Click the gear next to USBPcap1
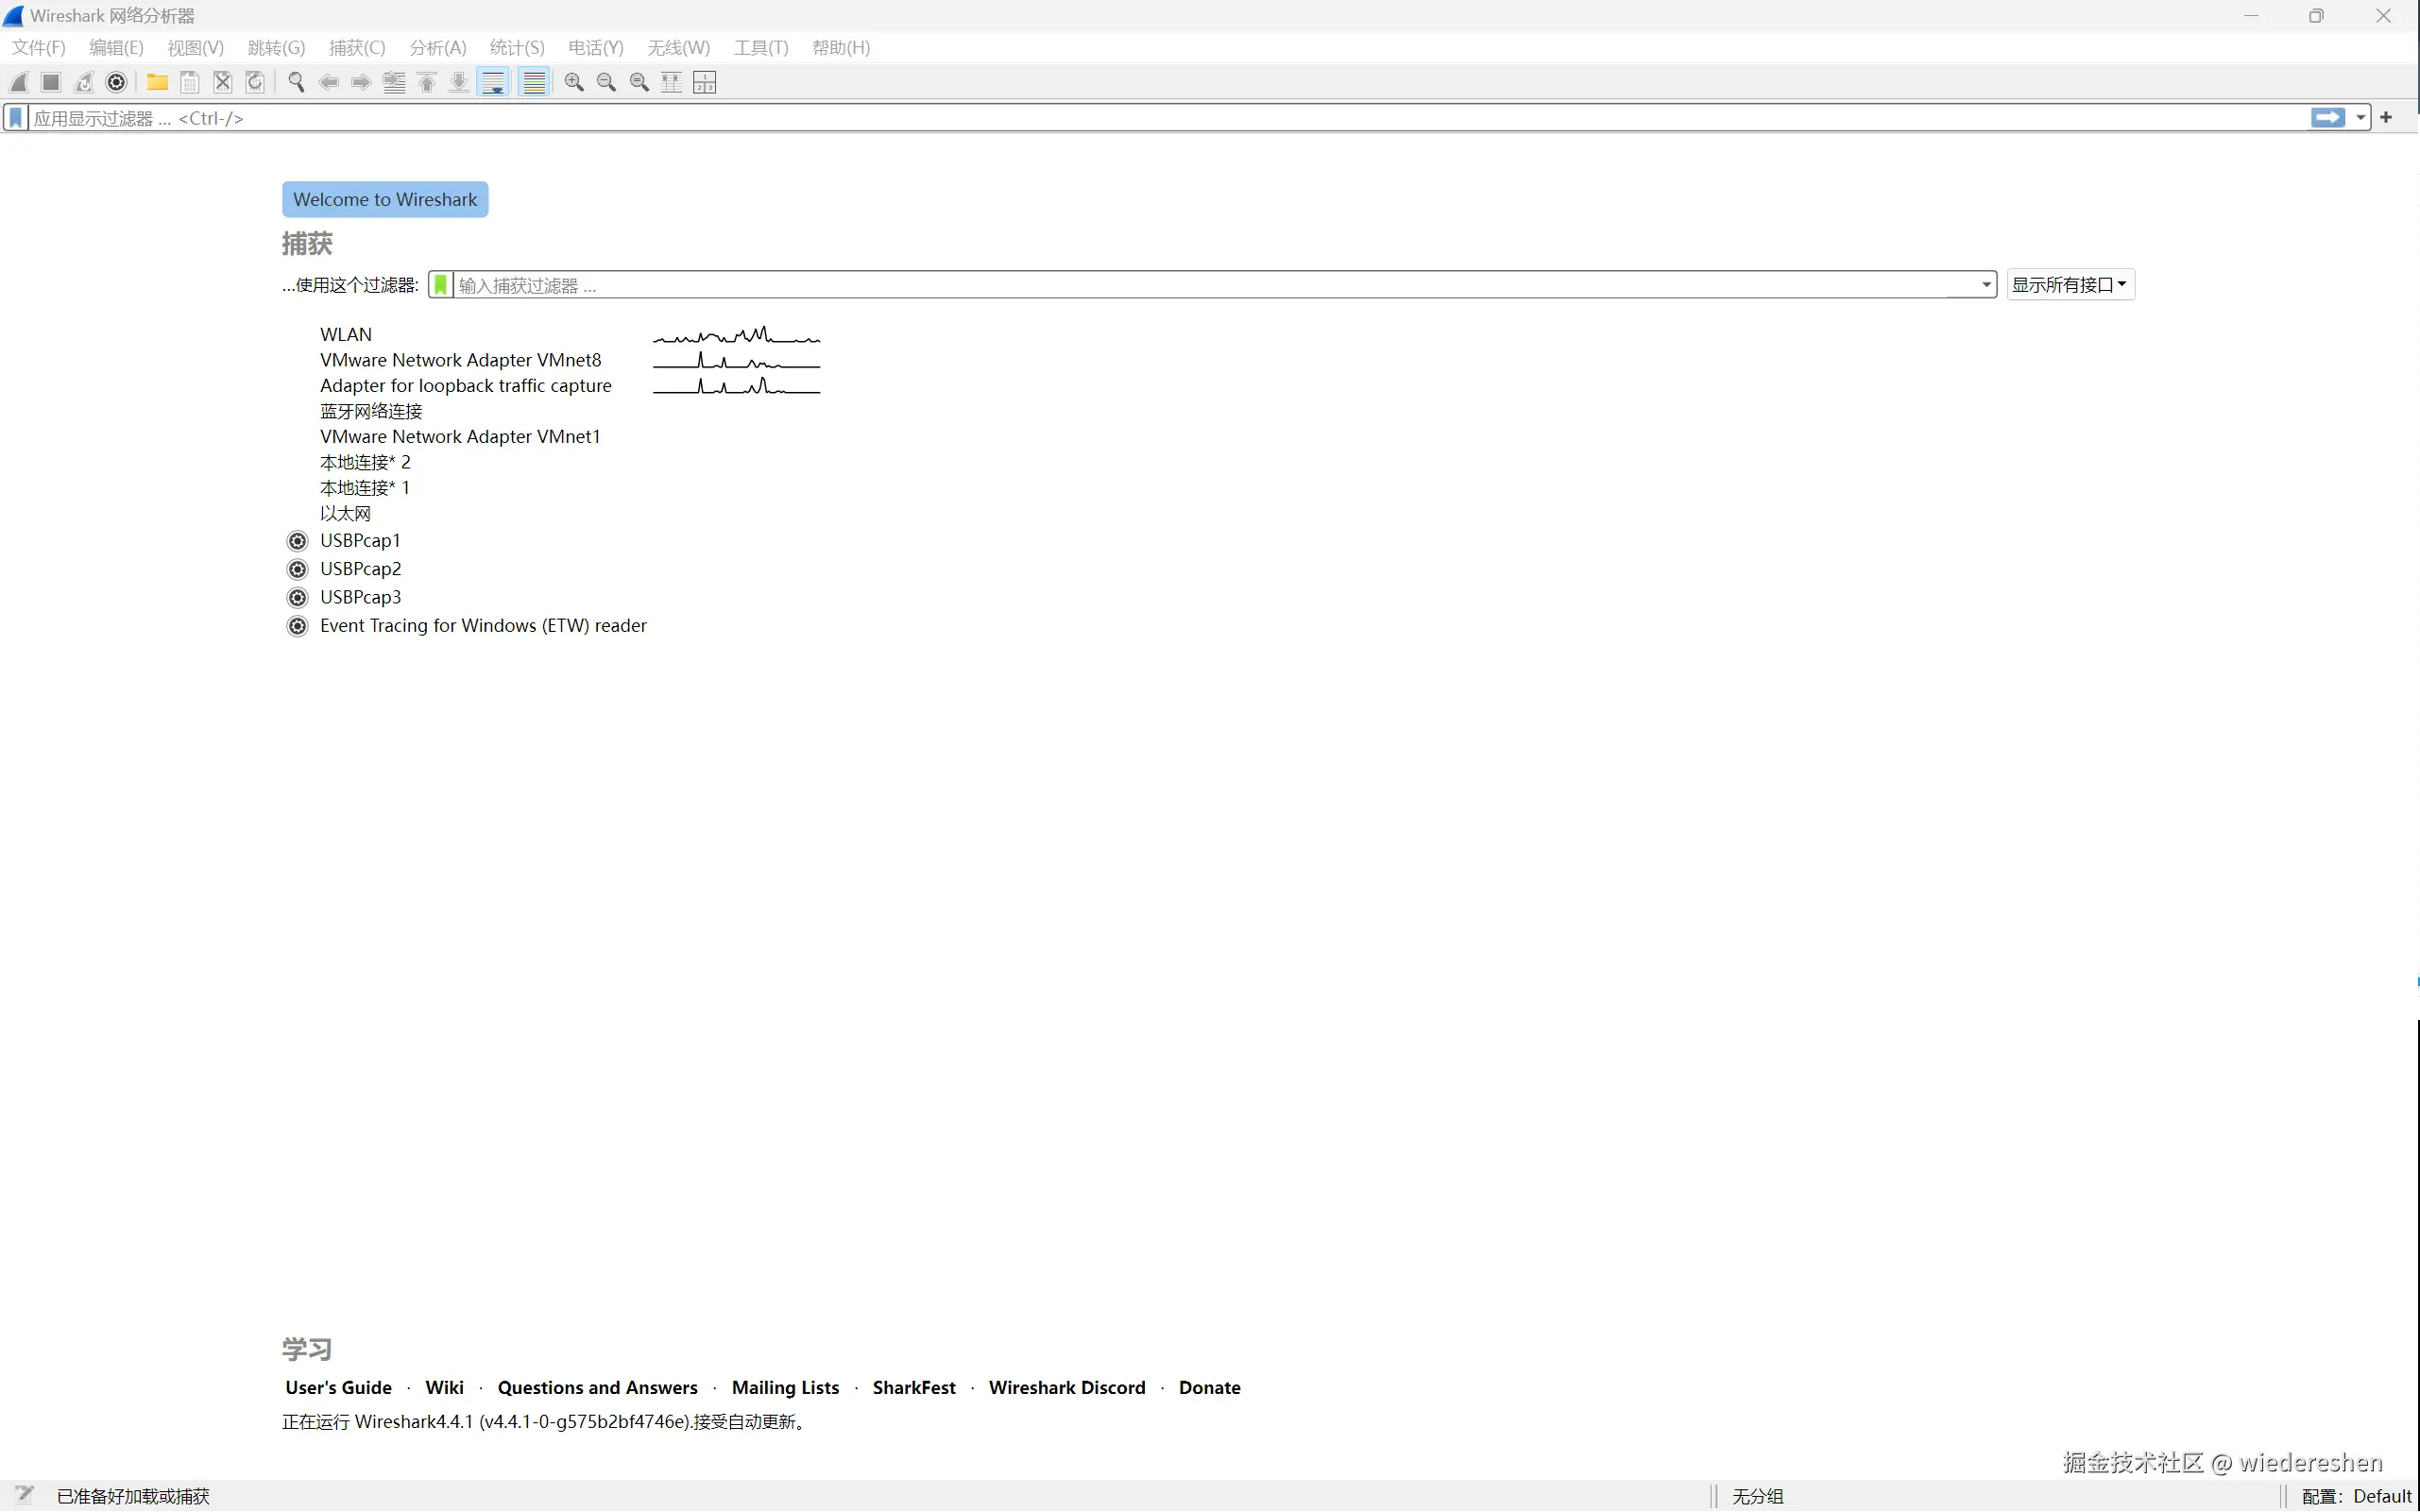Image resolution: width=2420 pixels, height=1512 pixels. click(297, 541)
